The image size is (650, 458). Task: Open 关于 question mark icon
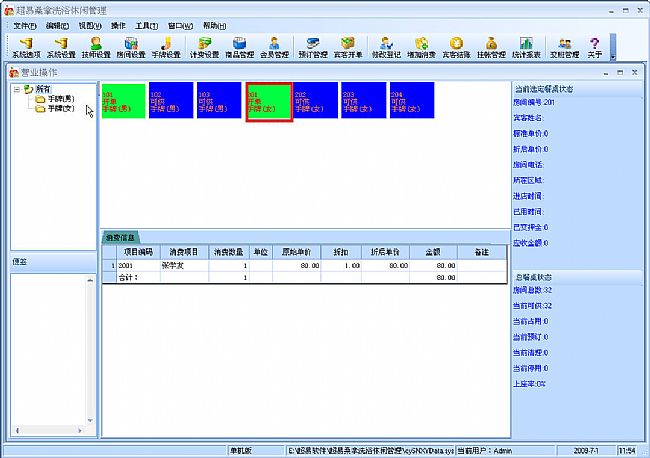pyautogui.click(x=594, y=48)
